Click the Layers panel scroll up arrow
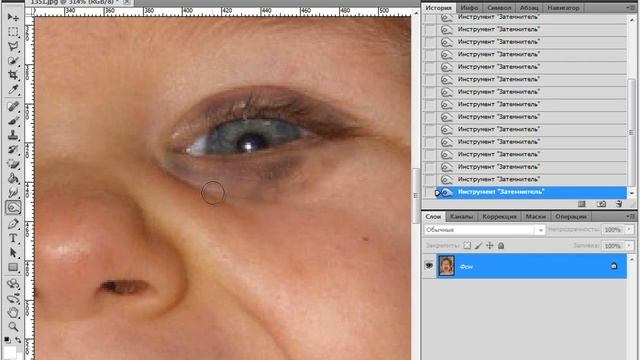The height and width of the screenshot is (360, 640). tap(631, 259)
